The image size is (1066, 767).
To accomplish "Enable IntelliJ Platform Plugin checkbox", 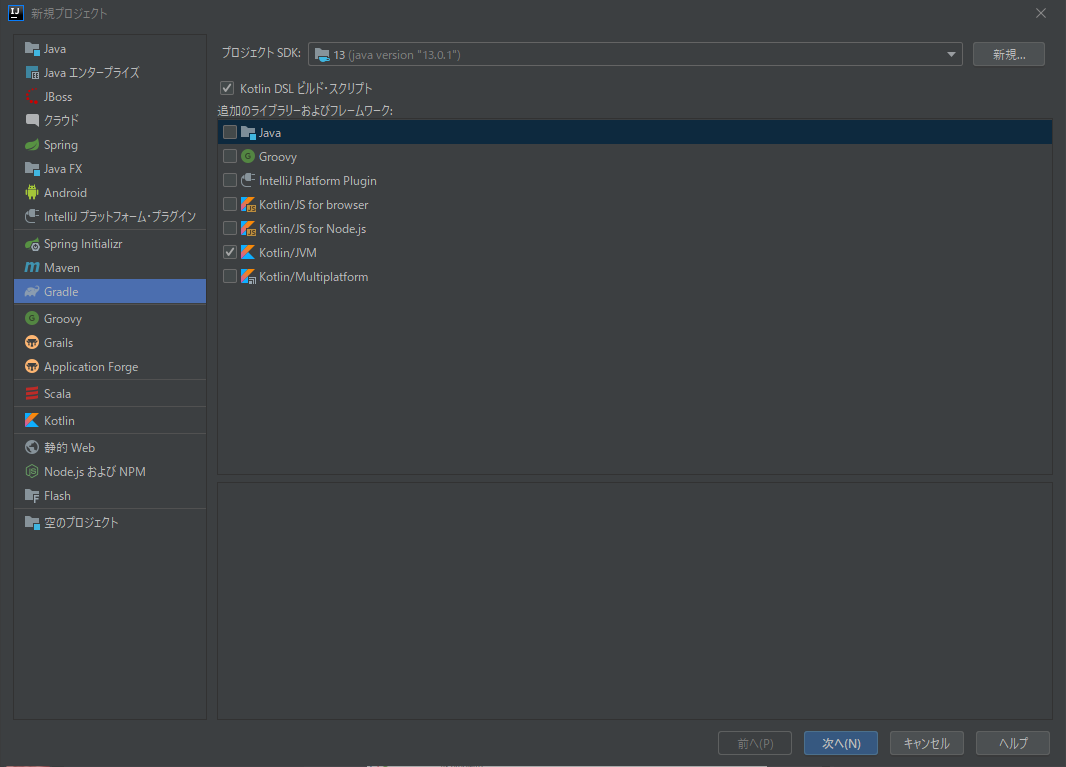I will 230,180.
